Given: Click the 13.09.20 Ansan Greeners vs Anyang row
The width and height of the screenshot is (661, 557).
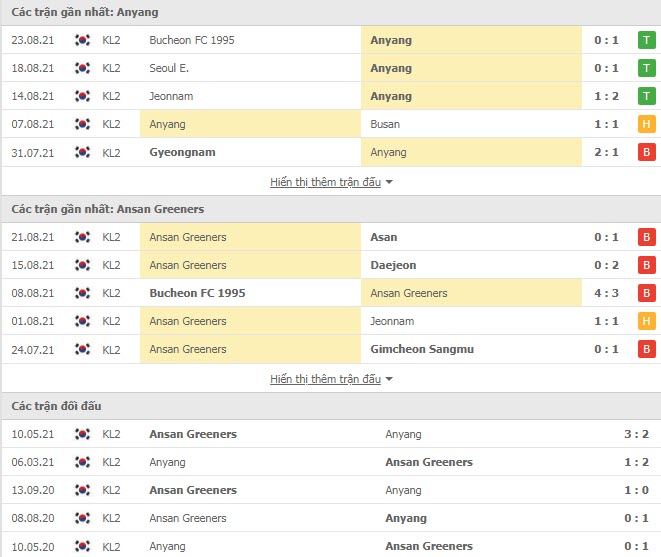Looking at the screenshot, I should tap(330, 490).
